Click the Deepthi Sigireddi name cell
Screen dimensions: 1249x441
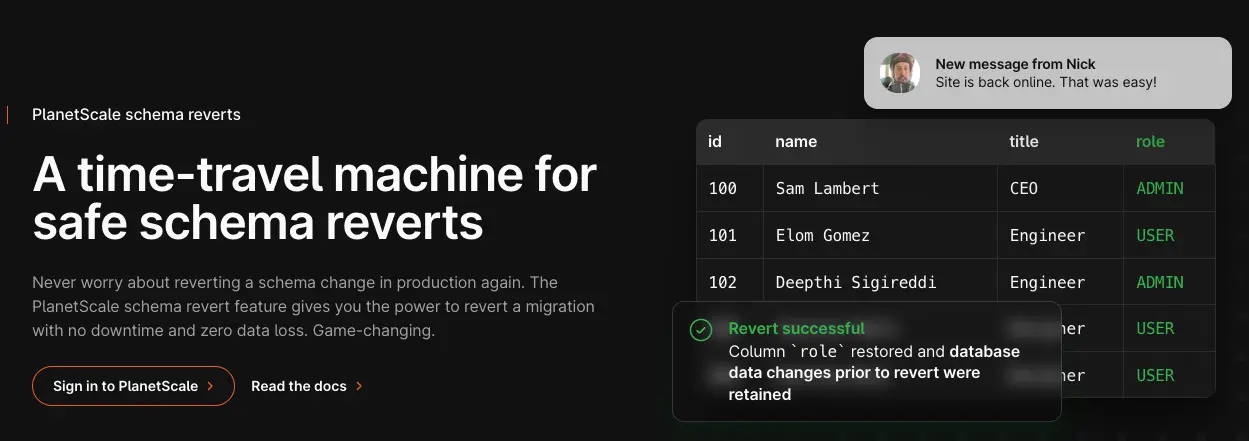855,283
